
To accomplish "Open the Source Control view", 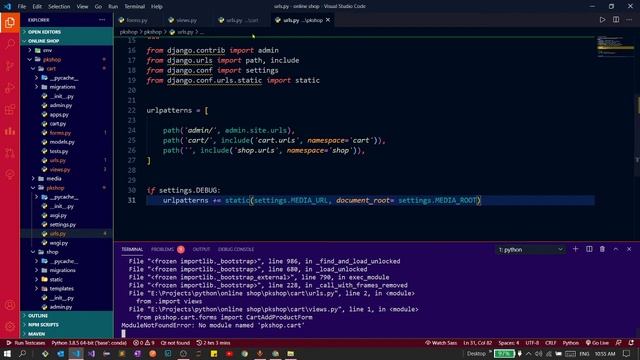I will click(x=10, y=66).
